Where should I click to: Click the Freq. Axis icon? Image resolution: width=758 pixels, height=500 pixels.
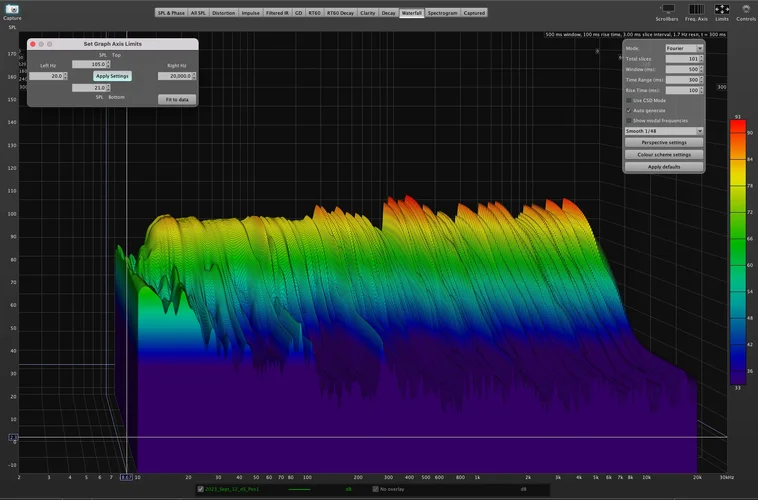(696, 8)
